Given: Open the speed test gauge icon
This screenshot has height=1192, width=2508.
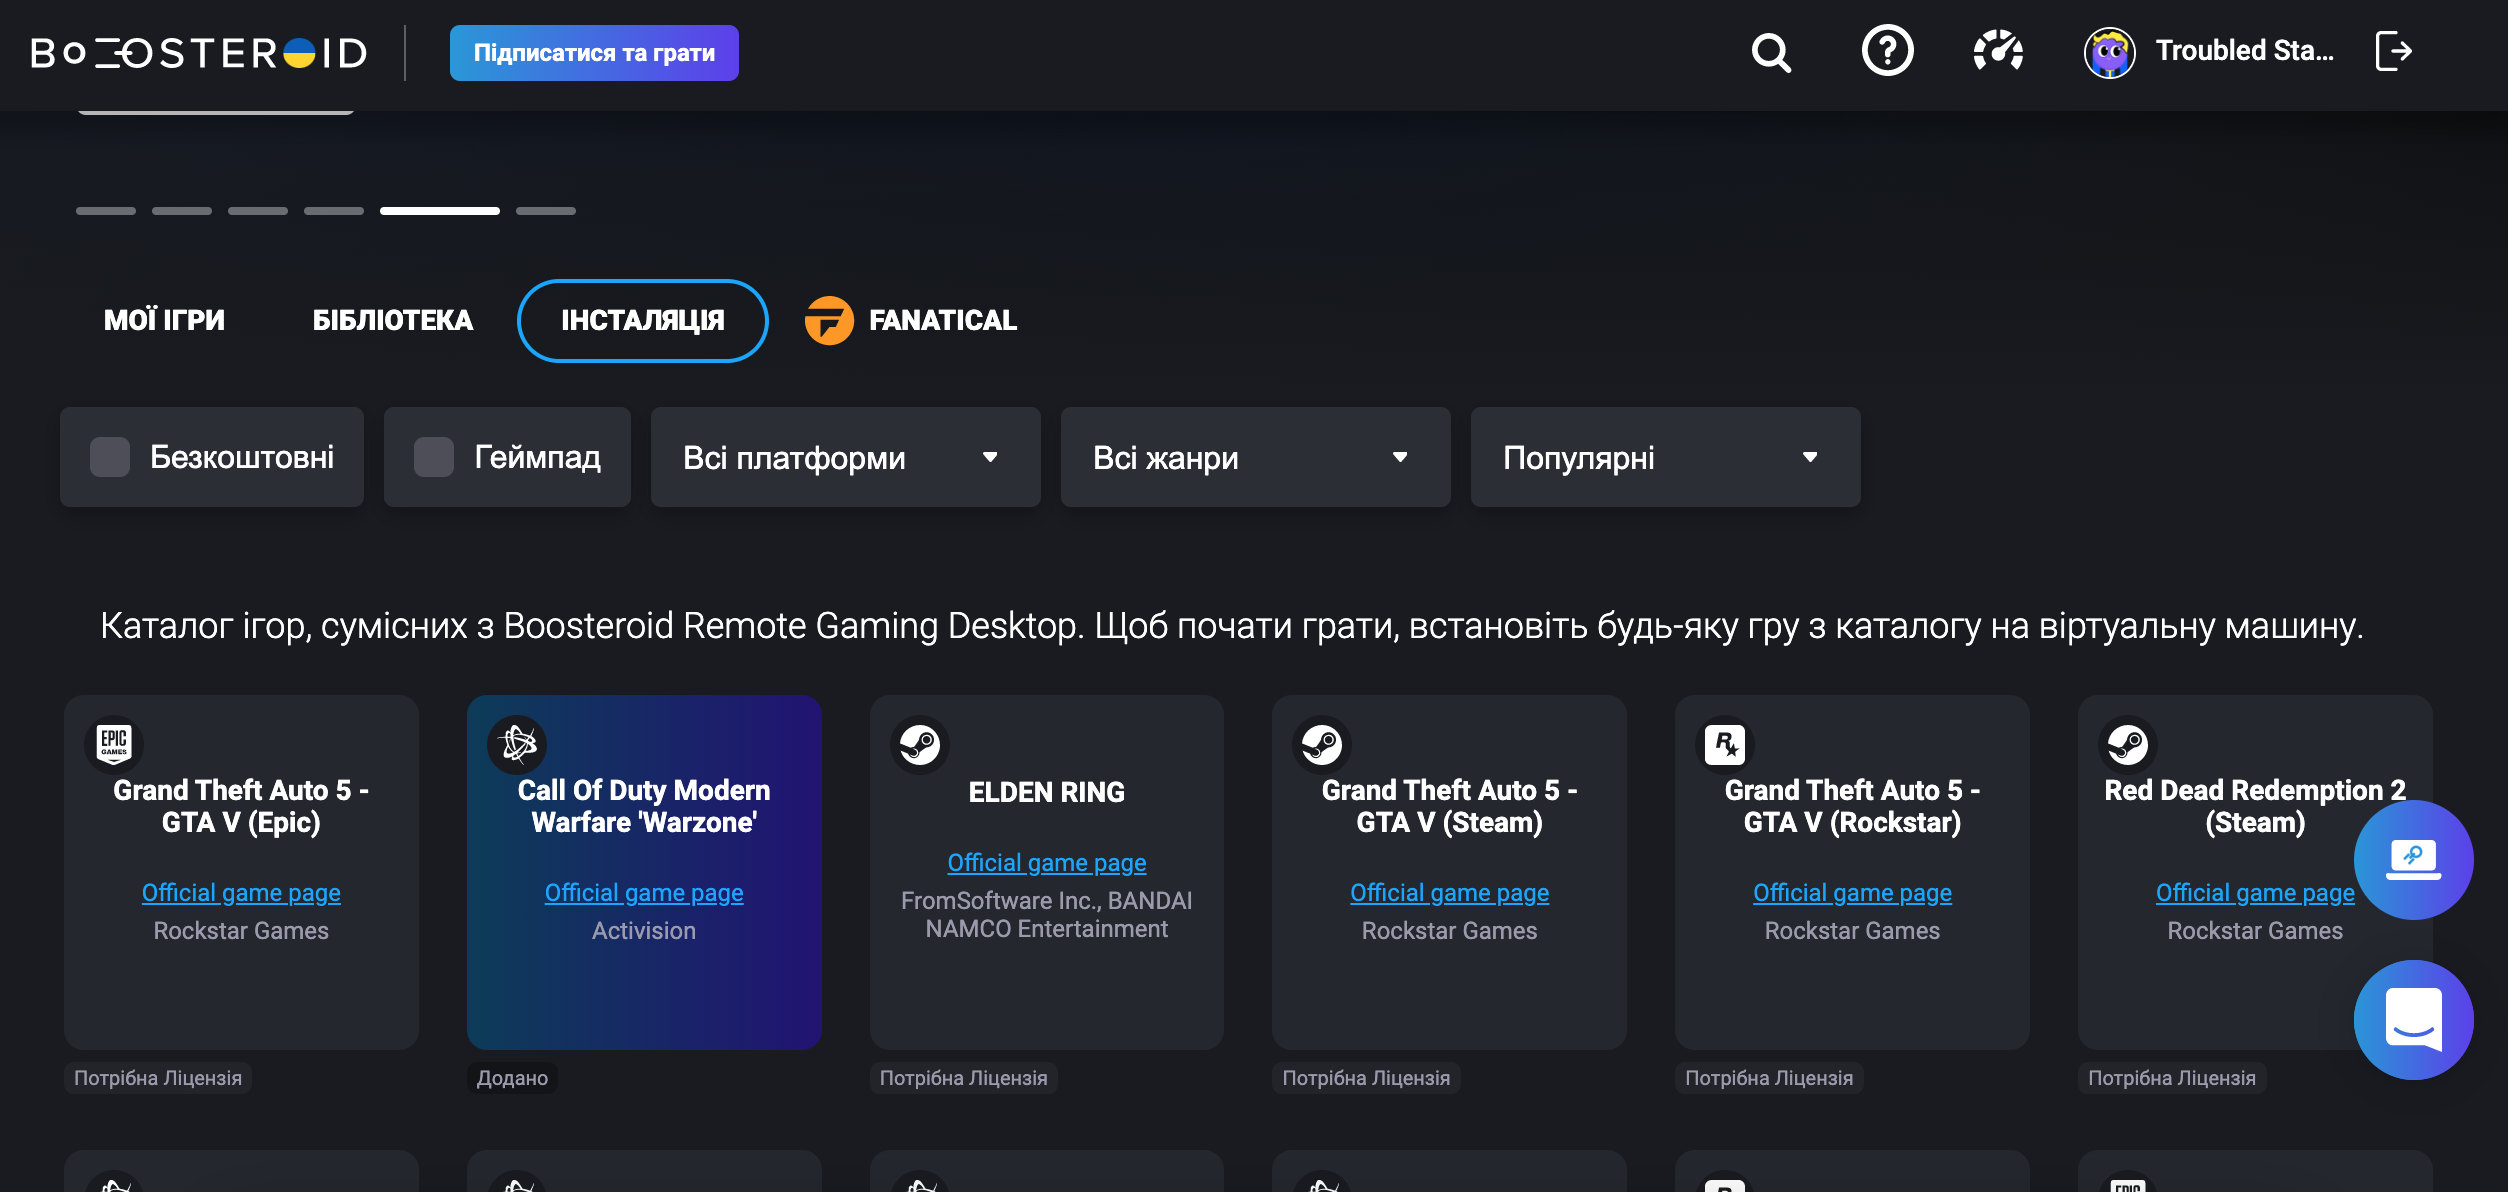Looking at the screenshot, I should click(x=1998, y=51).
